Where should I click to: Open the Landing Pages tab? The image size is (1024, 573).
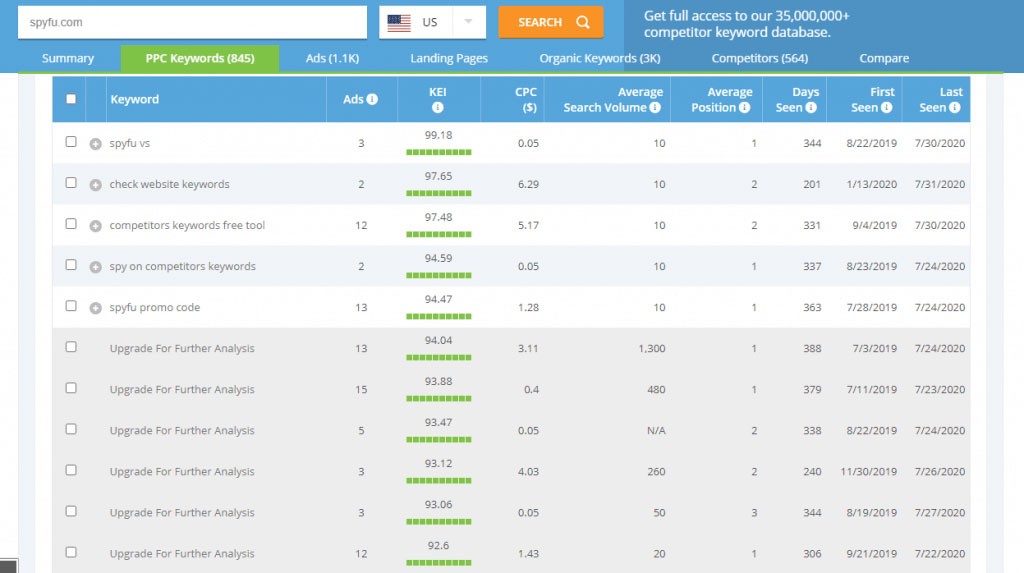click(x=449, y=58)
